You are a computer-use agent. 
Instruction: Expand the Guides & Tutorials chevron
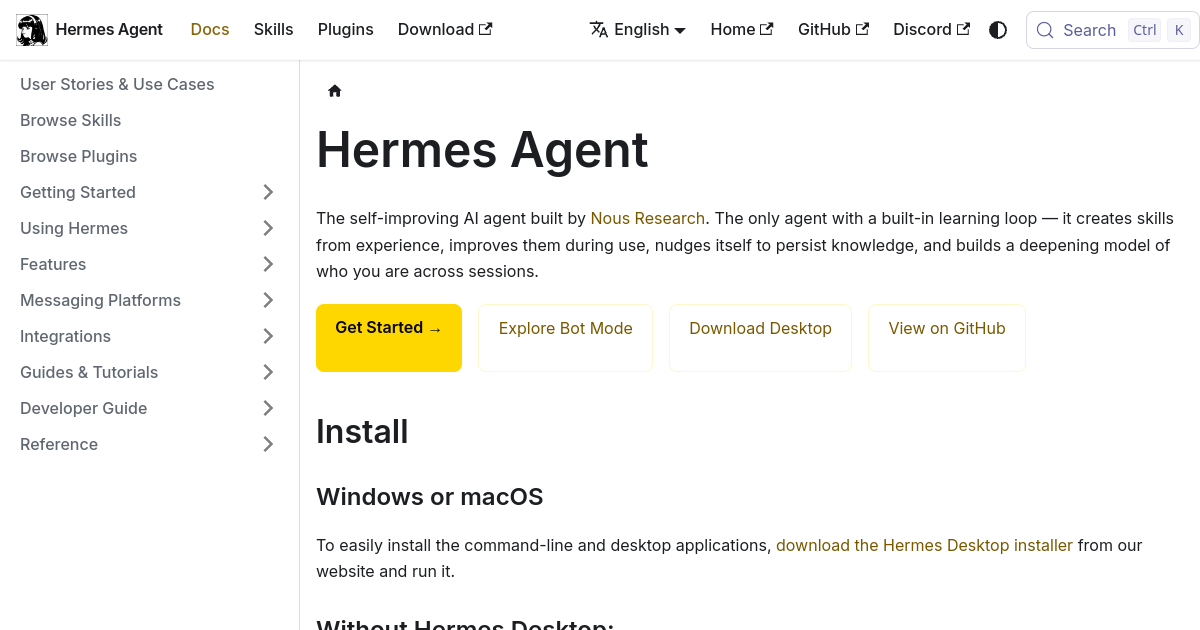[268, 372]
